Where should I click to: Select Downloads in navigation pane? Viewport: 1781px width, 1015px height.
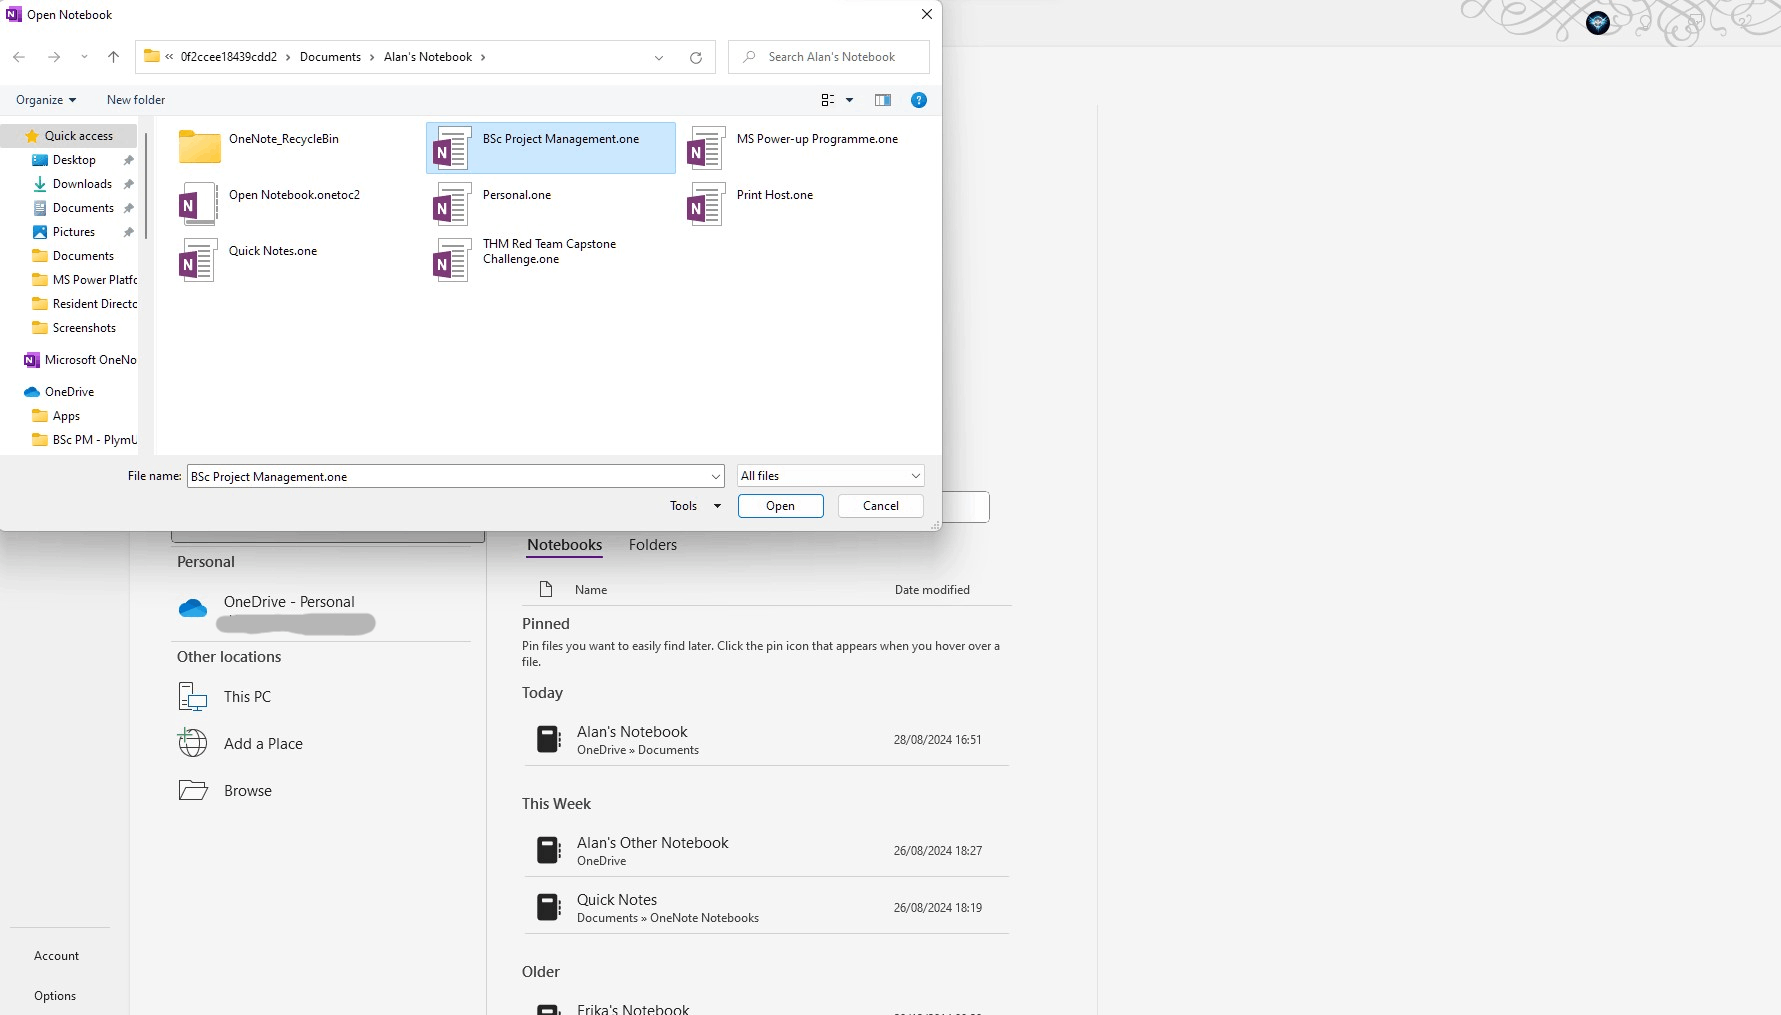82,184
